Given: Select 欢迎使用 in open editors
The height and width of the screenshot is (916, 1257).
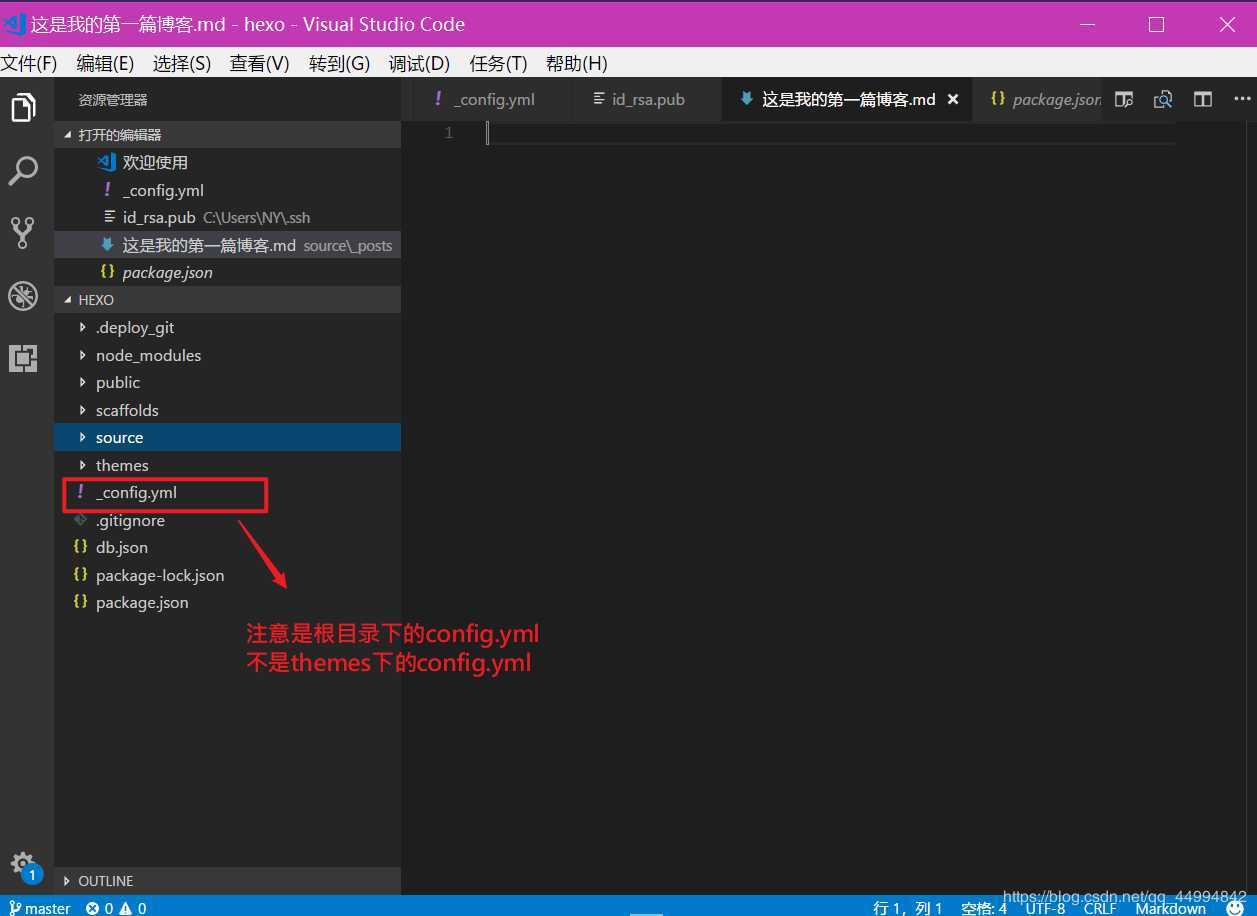Looking at the screenshot, I should coord(227,162).
